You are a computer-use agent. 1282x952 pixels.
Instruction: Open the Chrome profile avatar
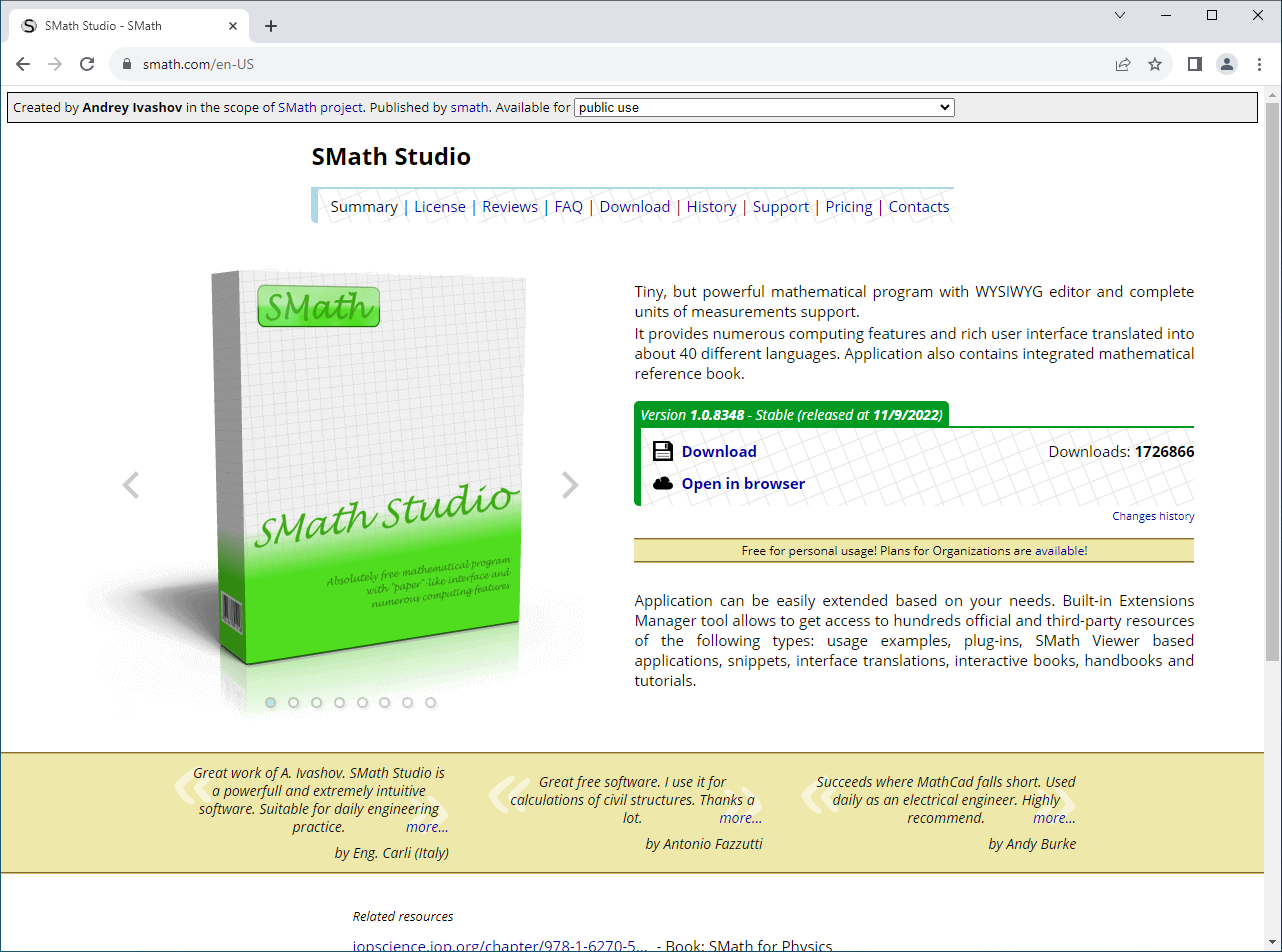point(1227,64)
